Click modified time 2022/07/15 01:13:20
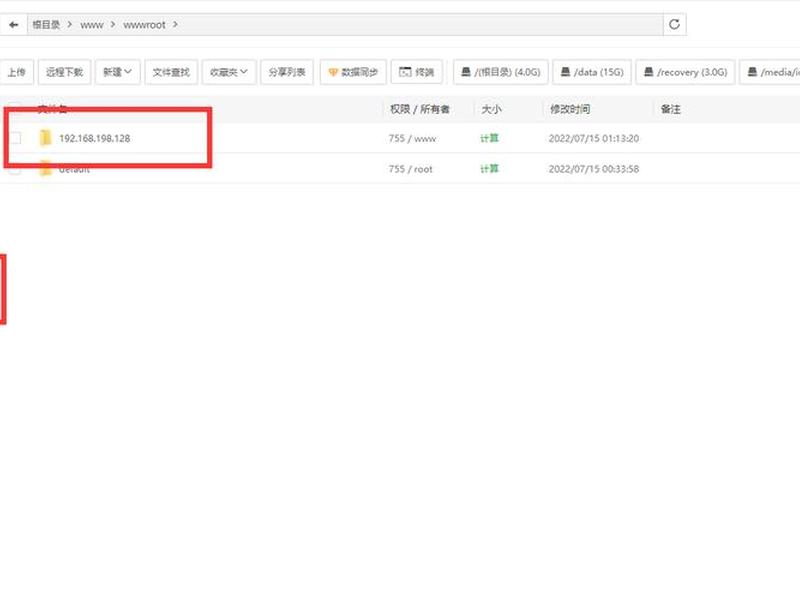This screenshot has width=800, height=600. [x=594, y=138]
